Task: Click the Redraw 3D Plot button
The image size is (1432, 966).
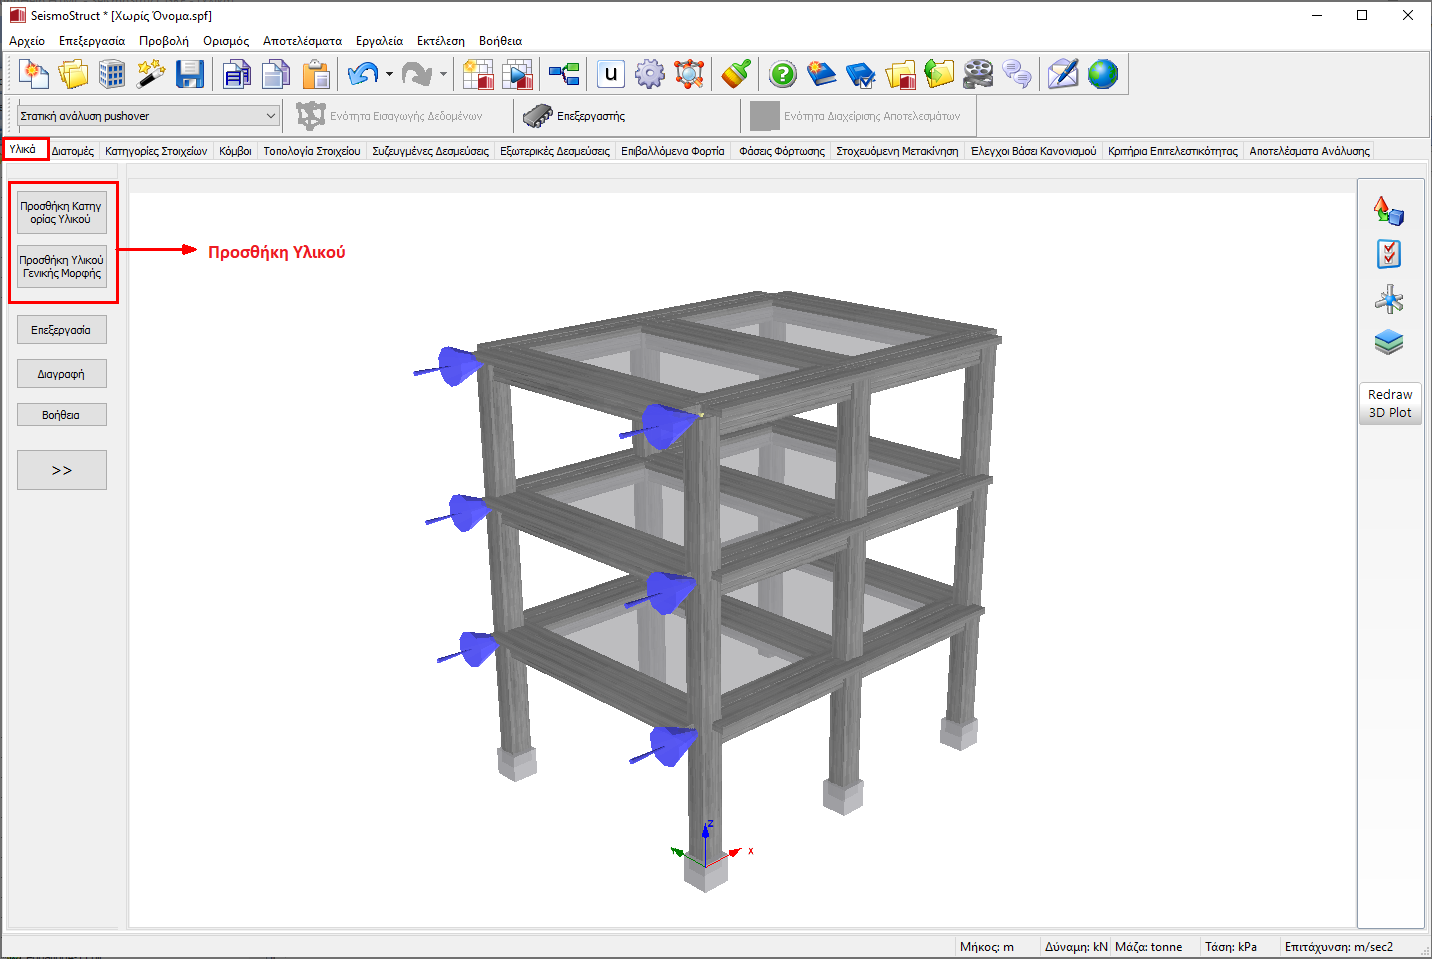Action: [x=1390, y=404]
